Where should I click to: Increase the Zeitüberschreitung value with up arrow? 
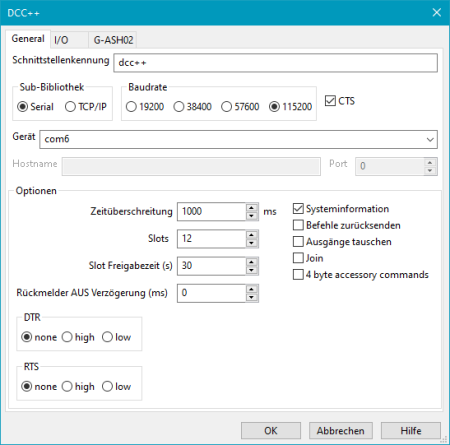[x=252, y=207]
